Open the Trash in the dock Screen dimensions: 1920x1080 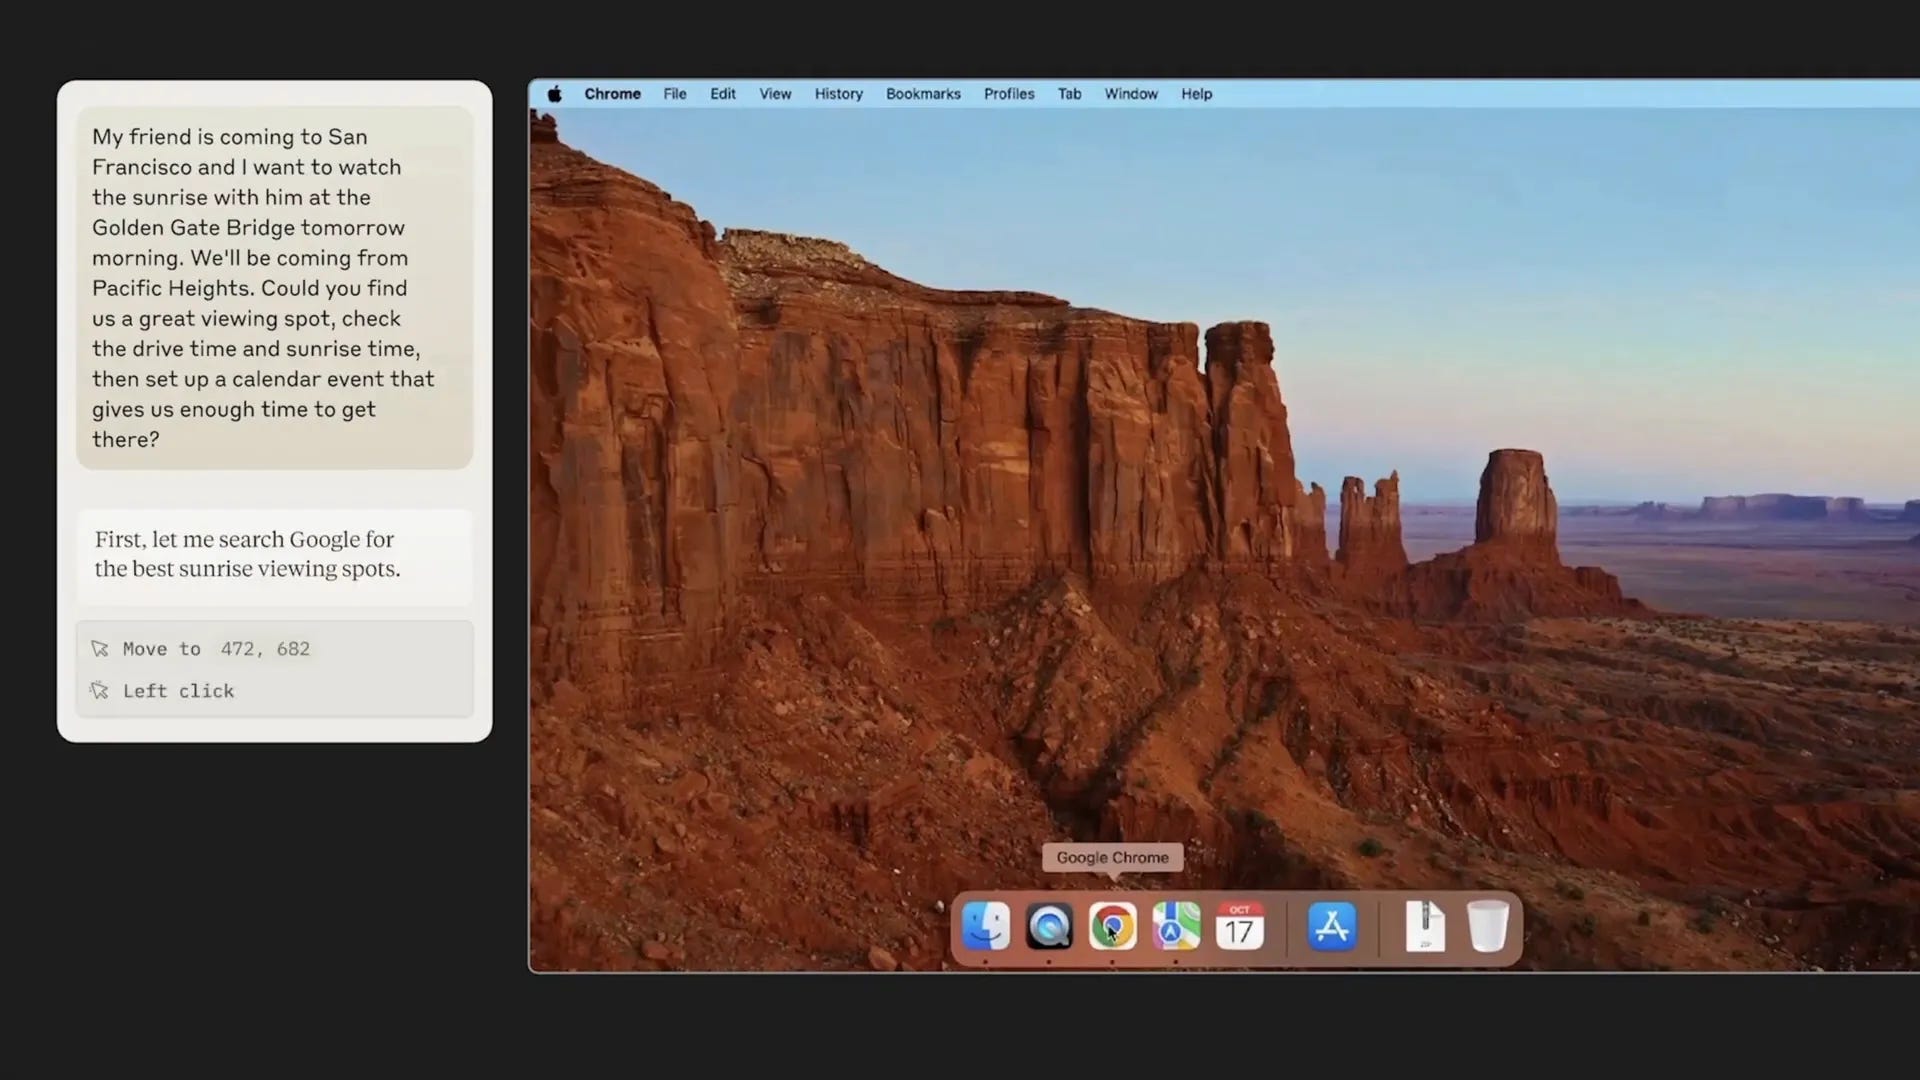1487,927
